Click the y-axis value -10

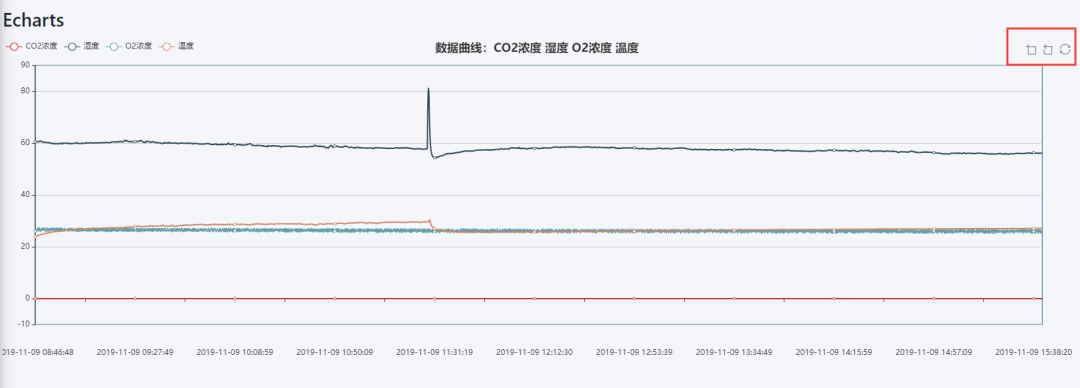[23, 324]
